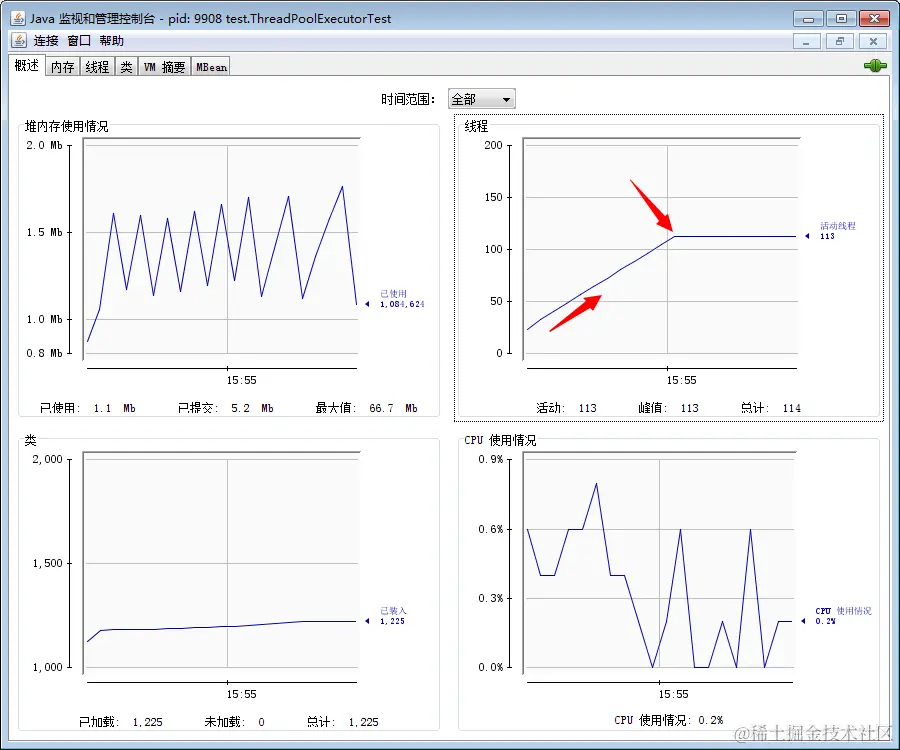Restore the inner connection window

point(840,41)
